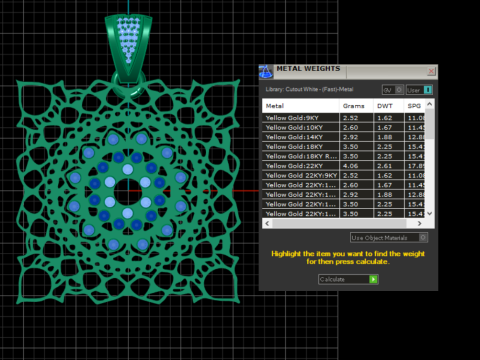The image size is (480, 360).
Task: Select Yellow Gold 22KY:1... row with 2.60 grams
Action: [344, 185]
